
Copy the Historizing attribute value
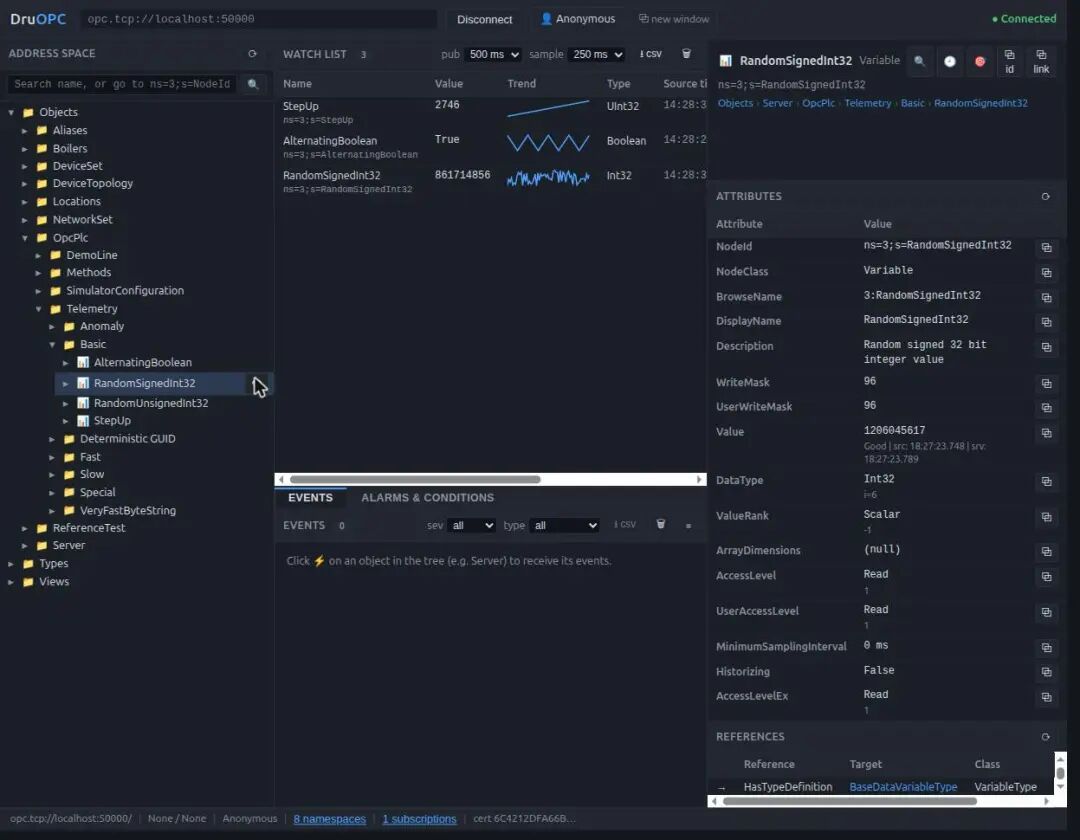[1046, 672]
